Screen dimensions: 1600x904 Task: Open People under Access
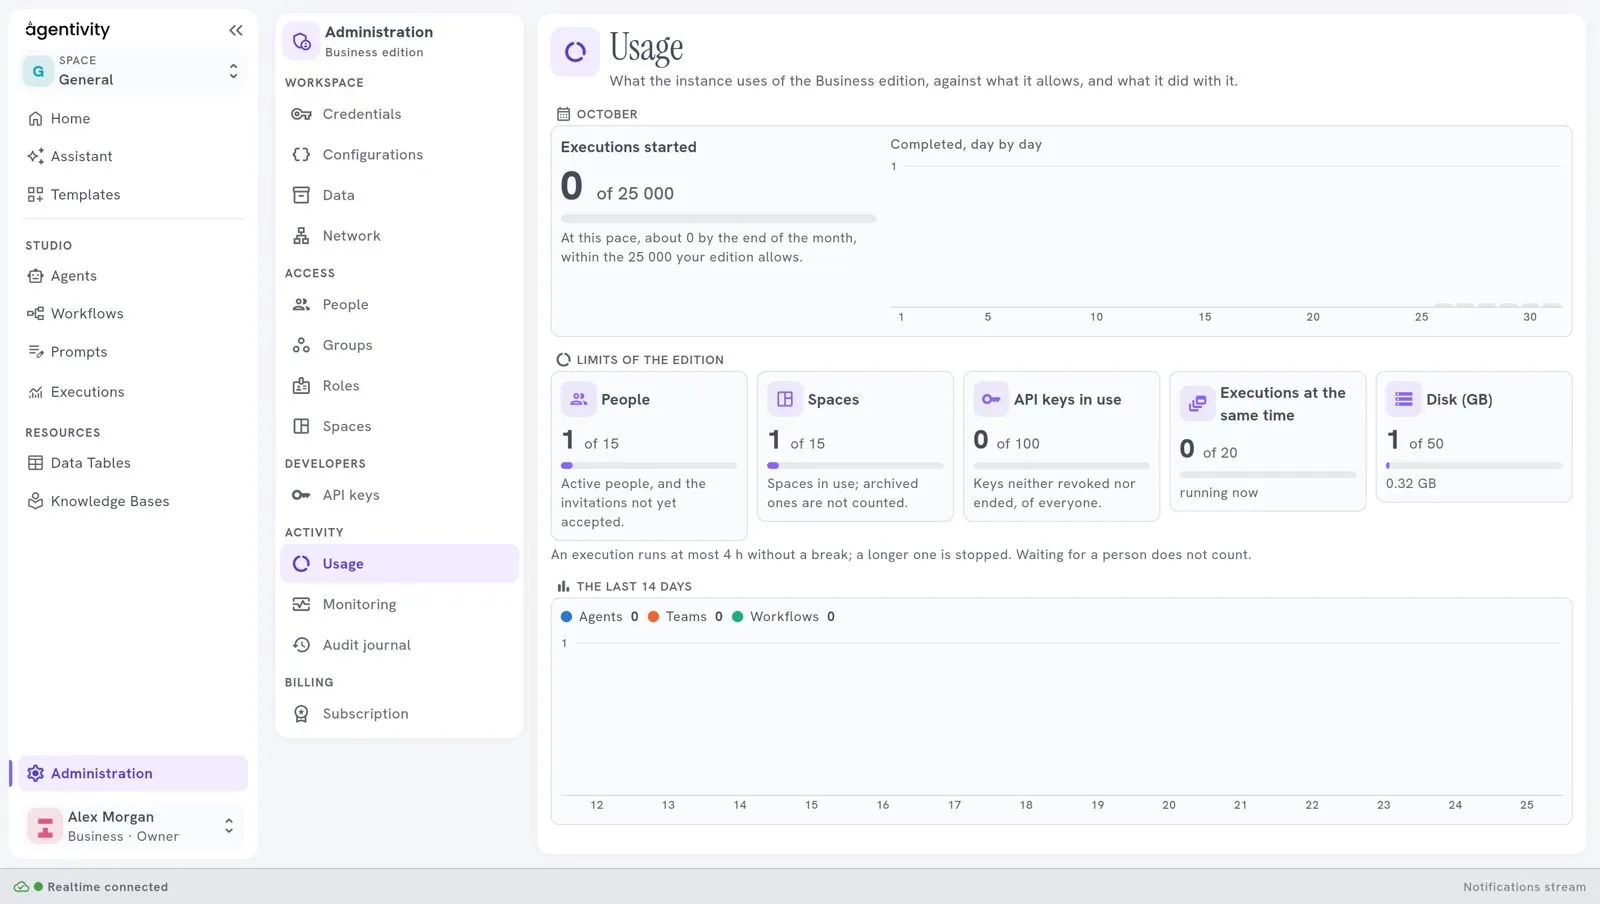(x=399, y=305)
